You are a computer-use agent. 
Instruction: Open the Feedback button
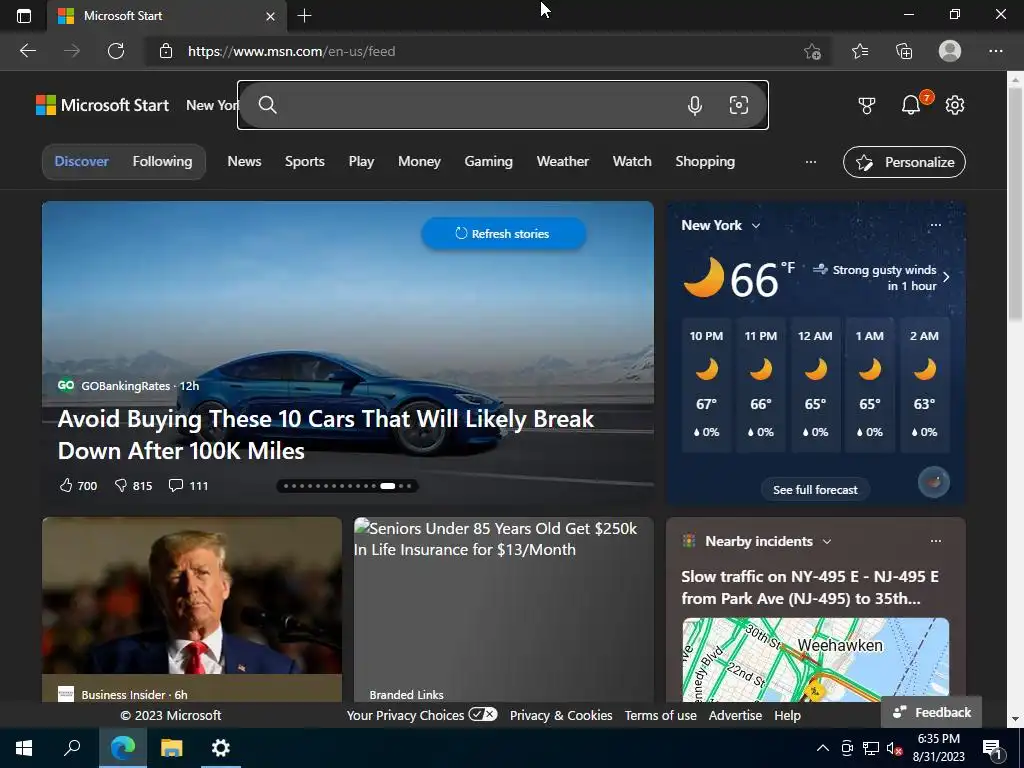point(931,712)
